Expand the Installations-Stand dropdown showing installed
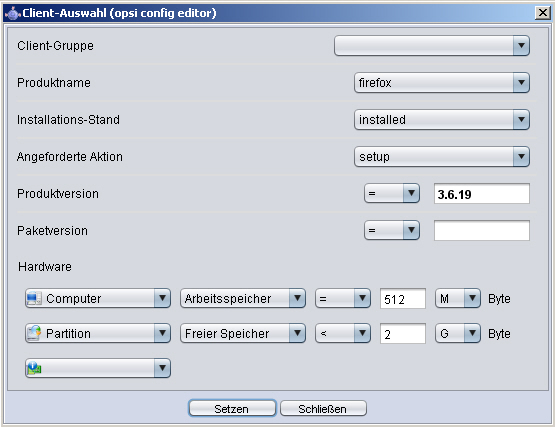This screenshot has width=555, height=427. tap(442, 120)
